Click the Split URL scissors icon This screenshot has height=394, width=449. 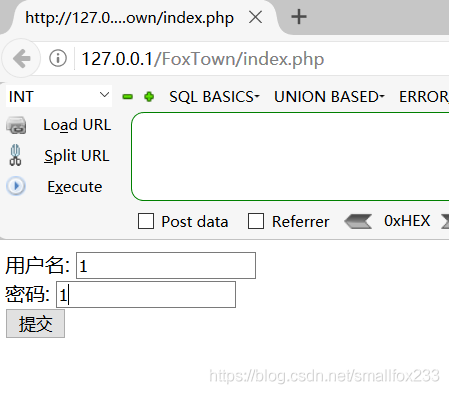tap(15, 155)
